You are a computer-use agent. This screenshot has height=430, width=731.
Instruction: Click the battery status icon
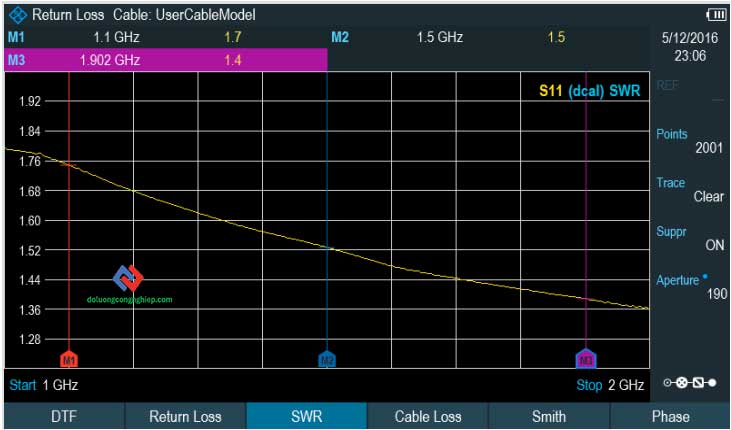tap(716, 15)
